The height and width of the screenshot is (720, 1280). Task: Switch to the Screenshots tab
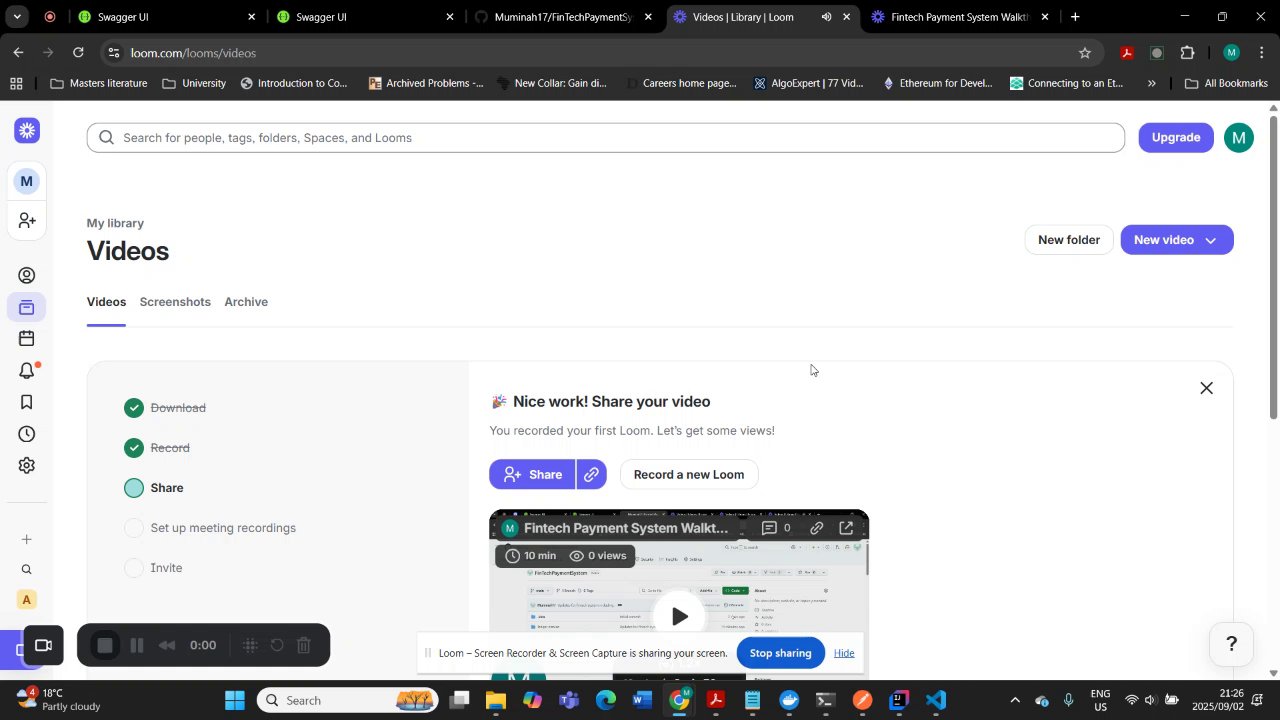tap(175, 302)
